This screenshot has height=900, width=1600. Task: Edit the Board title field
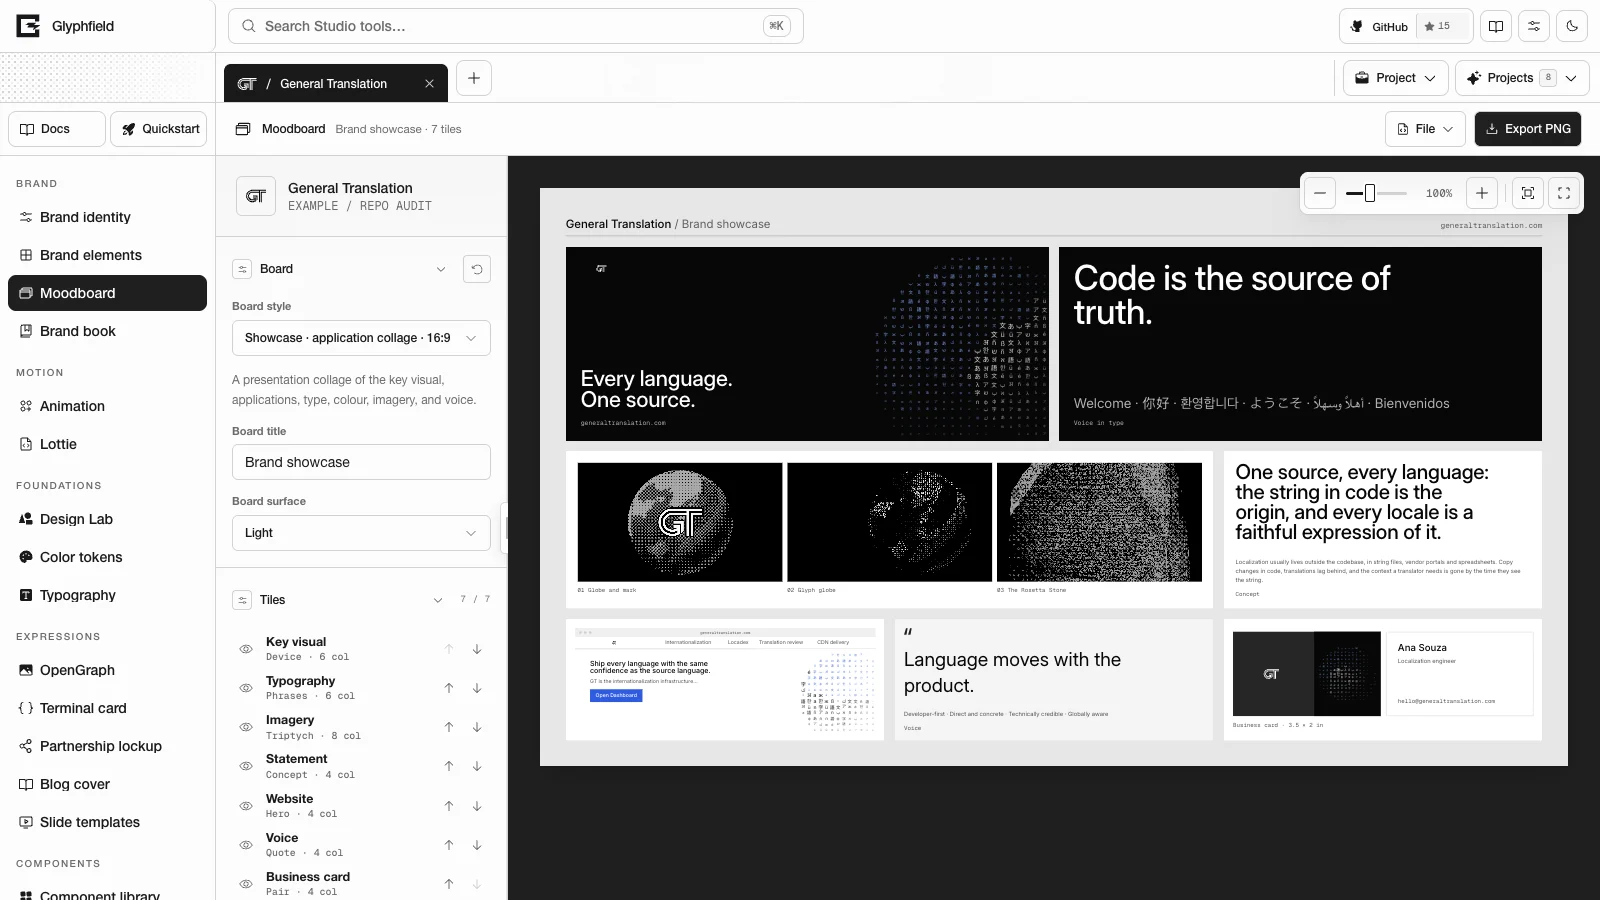(x=361, y=462)
